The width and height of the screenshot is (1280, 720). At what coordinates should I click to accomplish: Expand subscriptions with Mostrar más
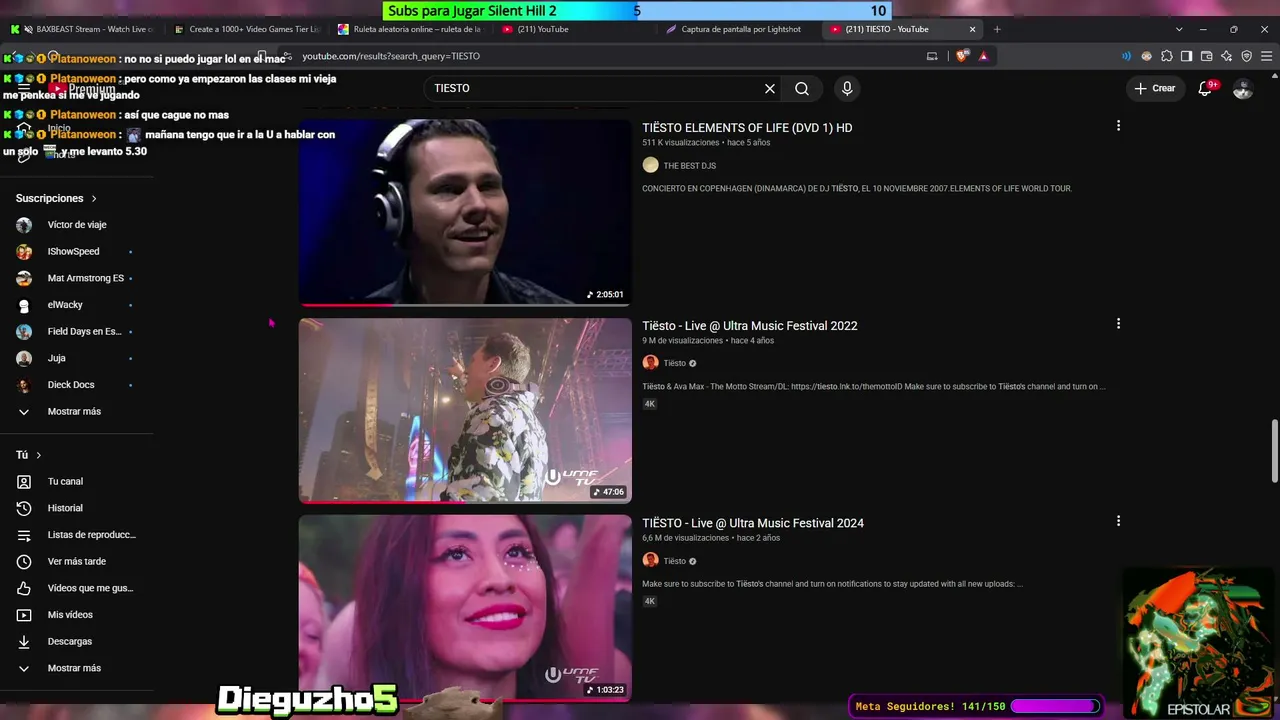point(76,411)
